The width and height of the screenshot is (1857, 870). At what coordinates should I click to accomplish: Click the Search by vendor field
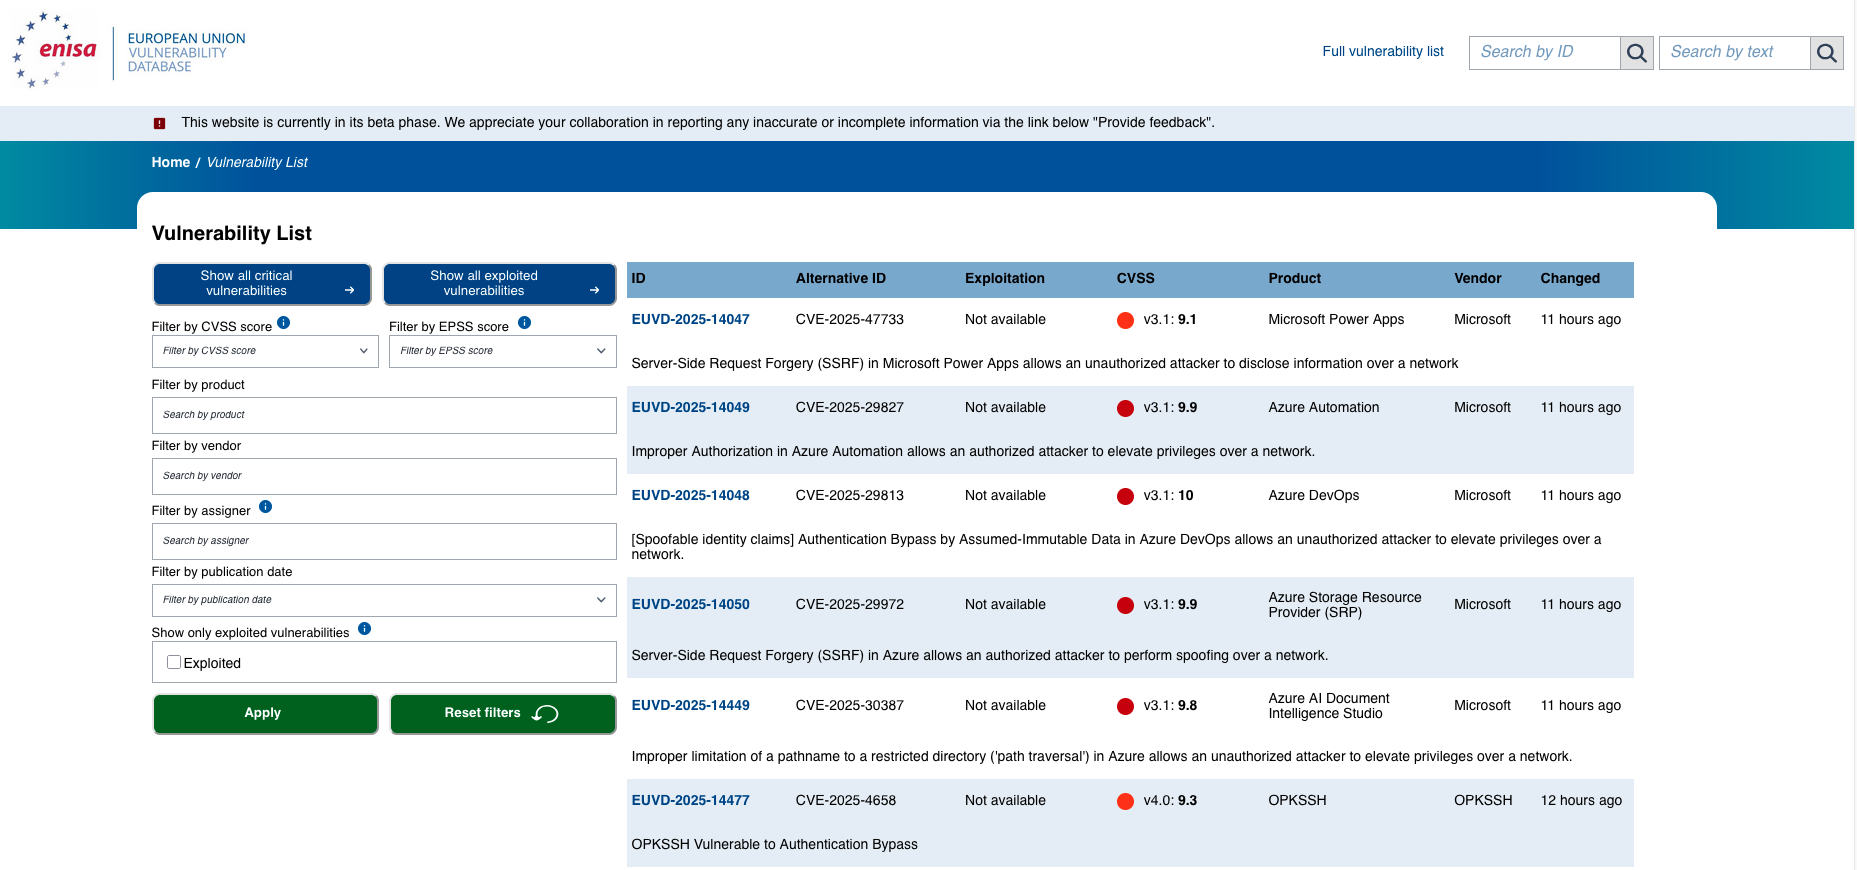[x=384, y=477]
